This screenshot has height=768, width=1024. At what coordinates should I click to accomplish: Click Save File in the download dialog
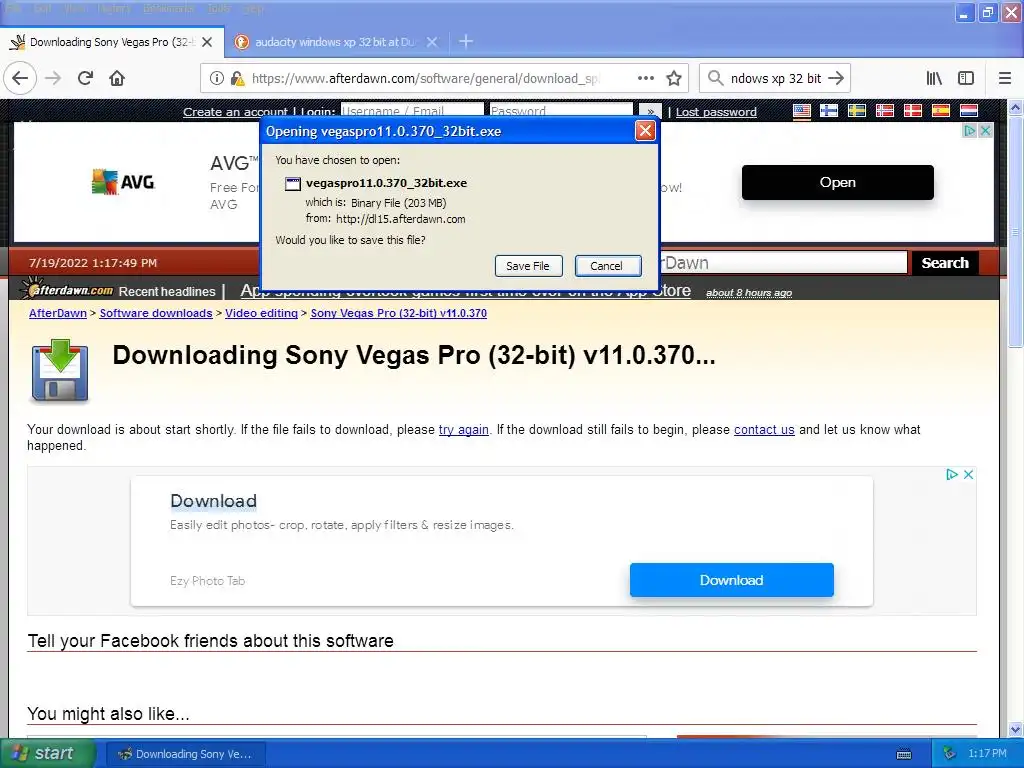click(528, 266)
